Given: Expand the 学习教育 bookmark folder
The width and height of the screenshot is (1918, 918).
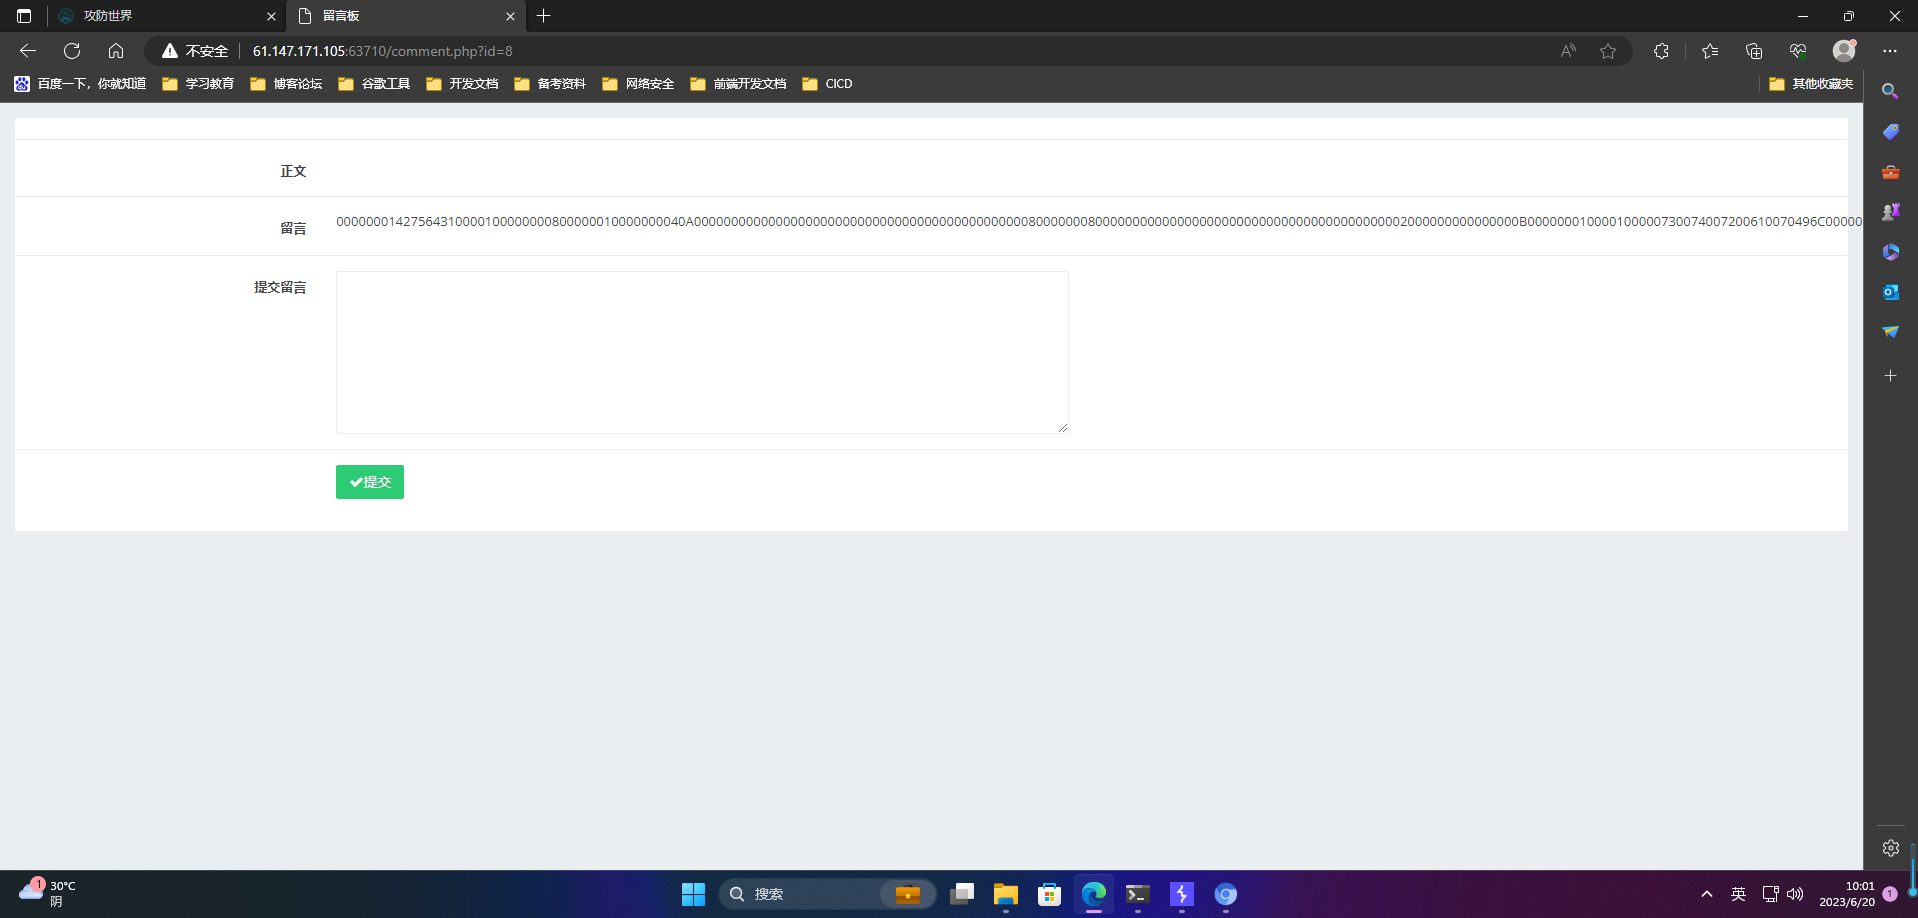Looking at the screenshot, I should (198, 84).
